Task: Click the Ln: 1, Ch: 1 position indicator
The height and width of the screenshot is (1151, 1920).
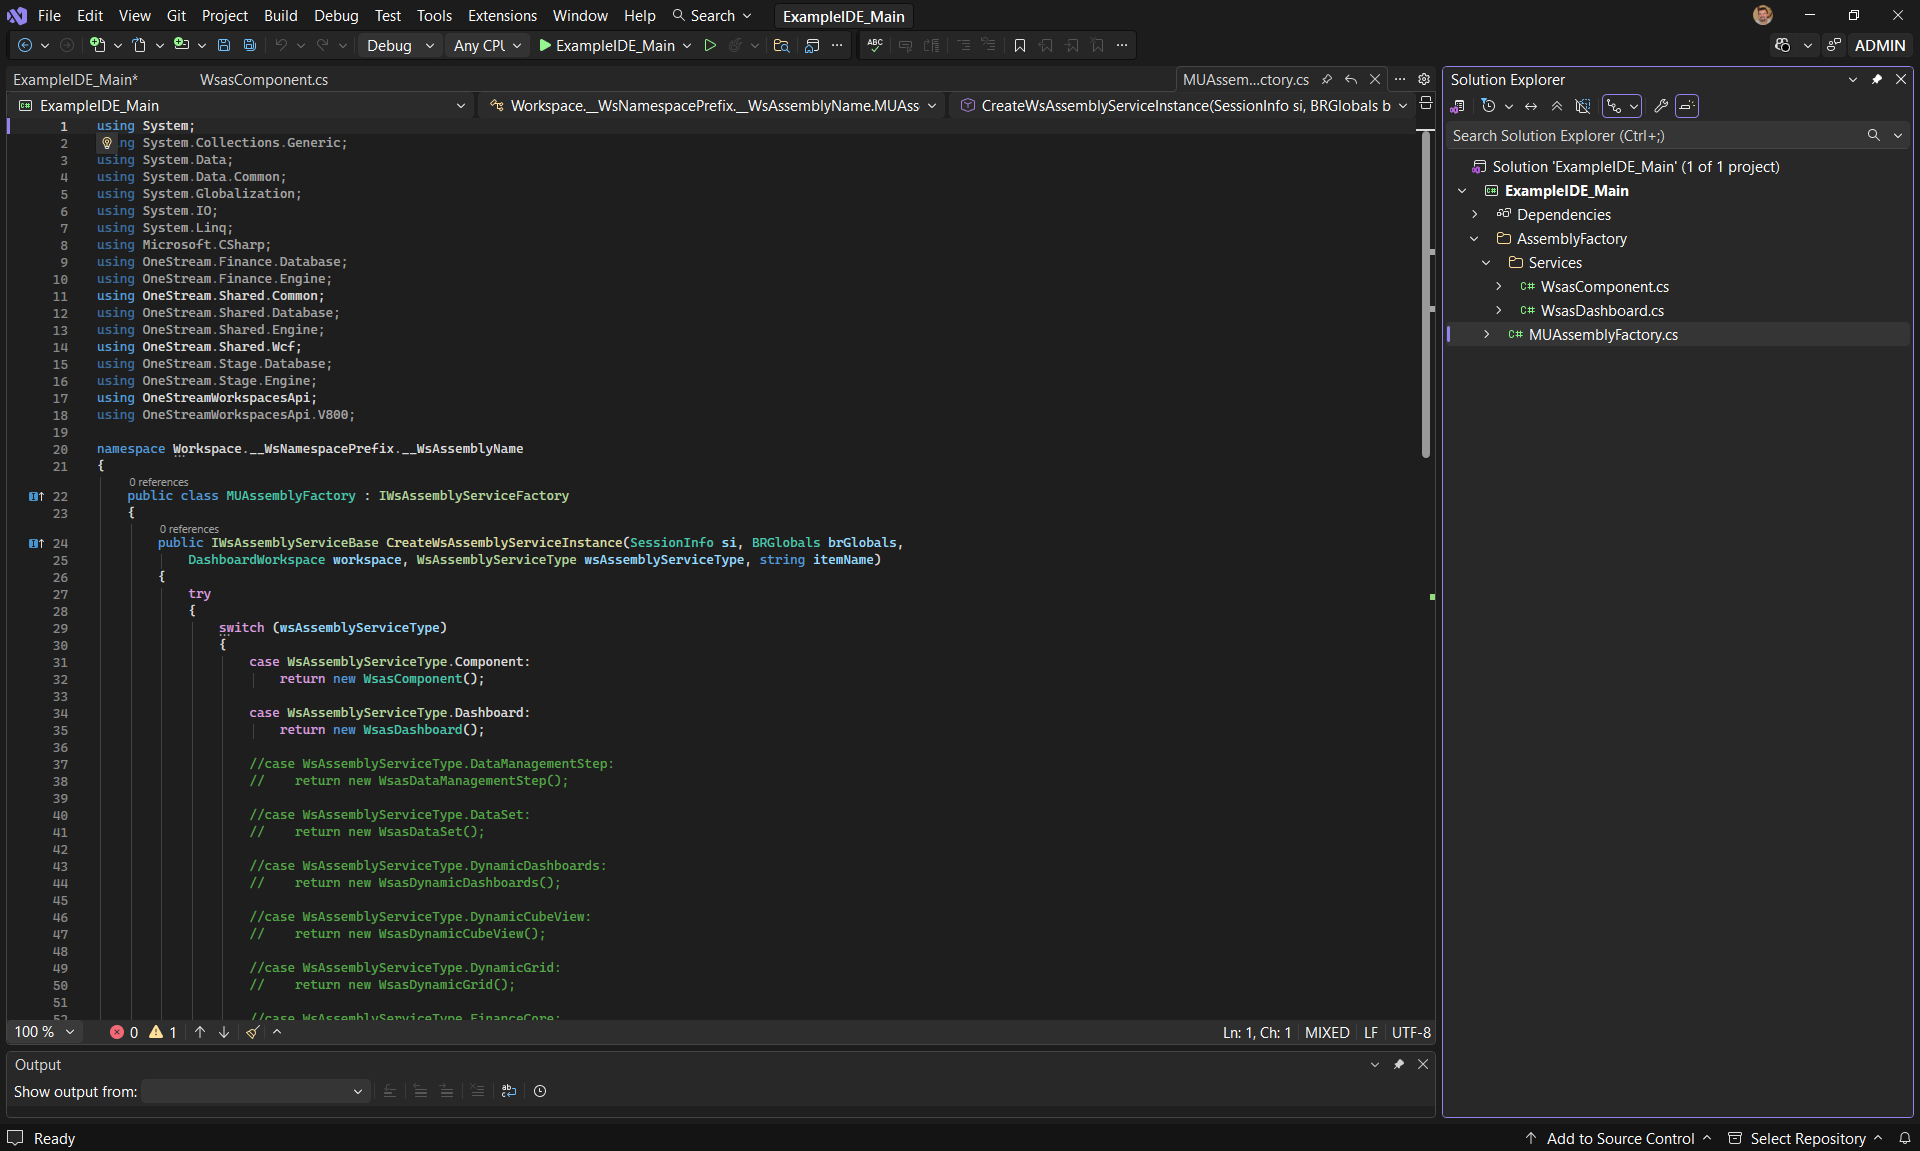Action: pos(1257,1032)
